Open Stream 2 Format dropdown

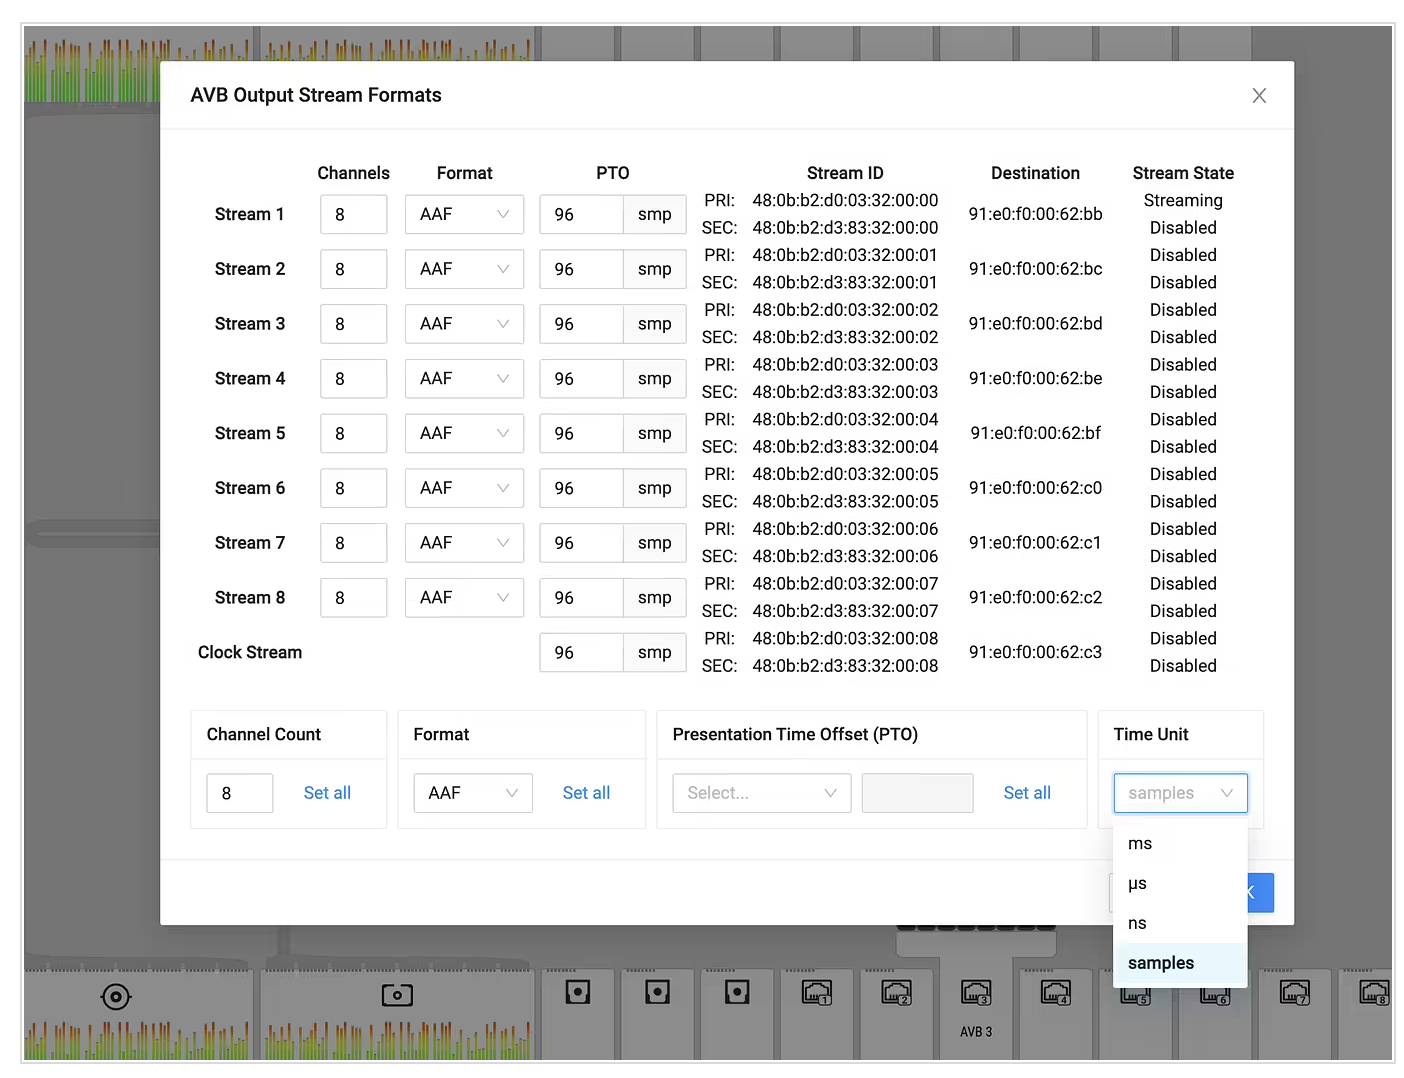click(464, 269)
